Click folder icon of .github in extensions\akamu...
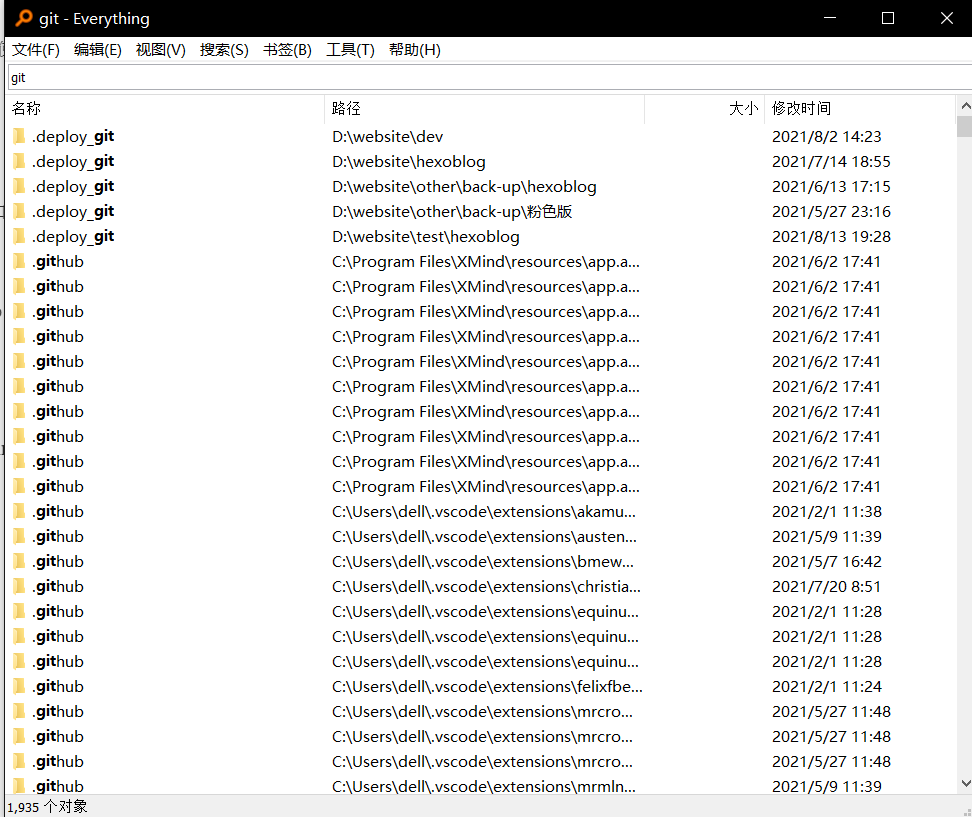Image resolution: width=972 pixels, height=817 pixels. point(19,511)
